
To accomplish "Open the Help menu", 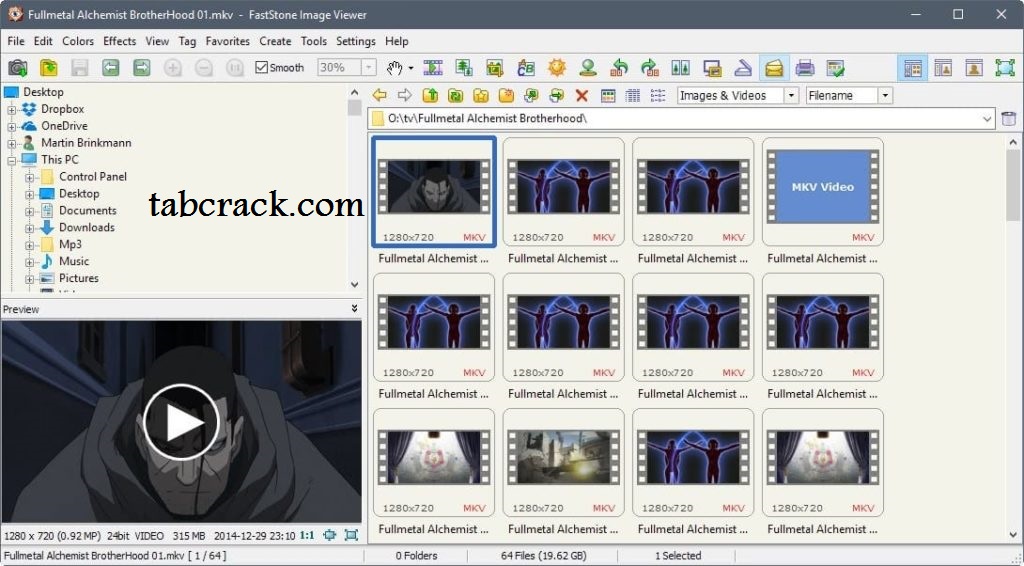I will pos(396,41).
